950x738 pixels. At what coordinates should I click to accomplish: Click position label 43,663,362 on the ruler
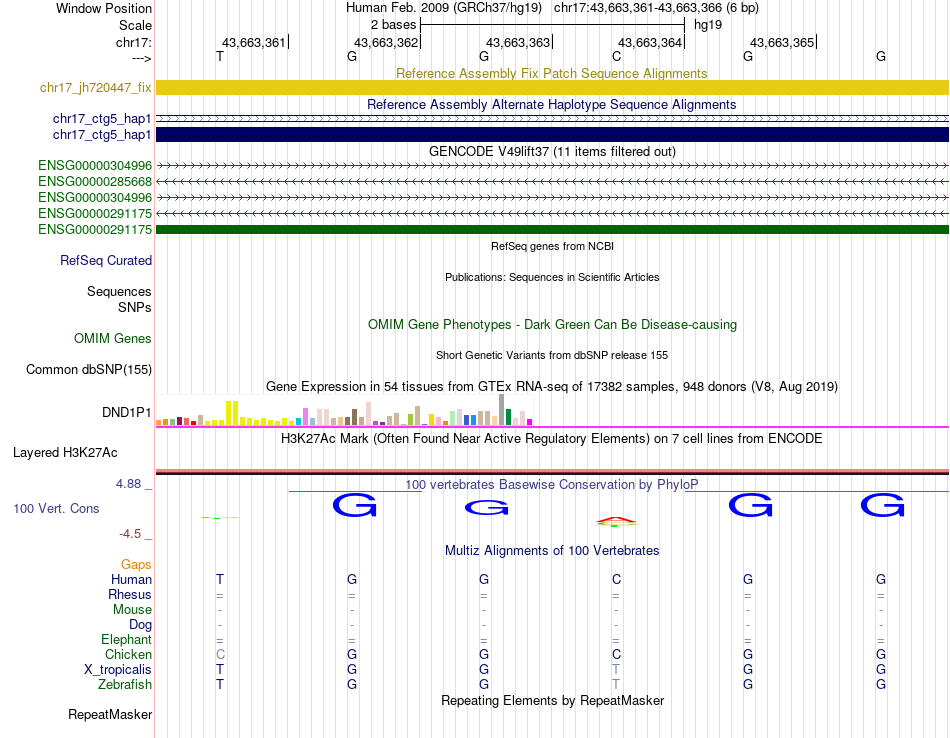(x=386, y=42)
